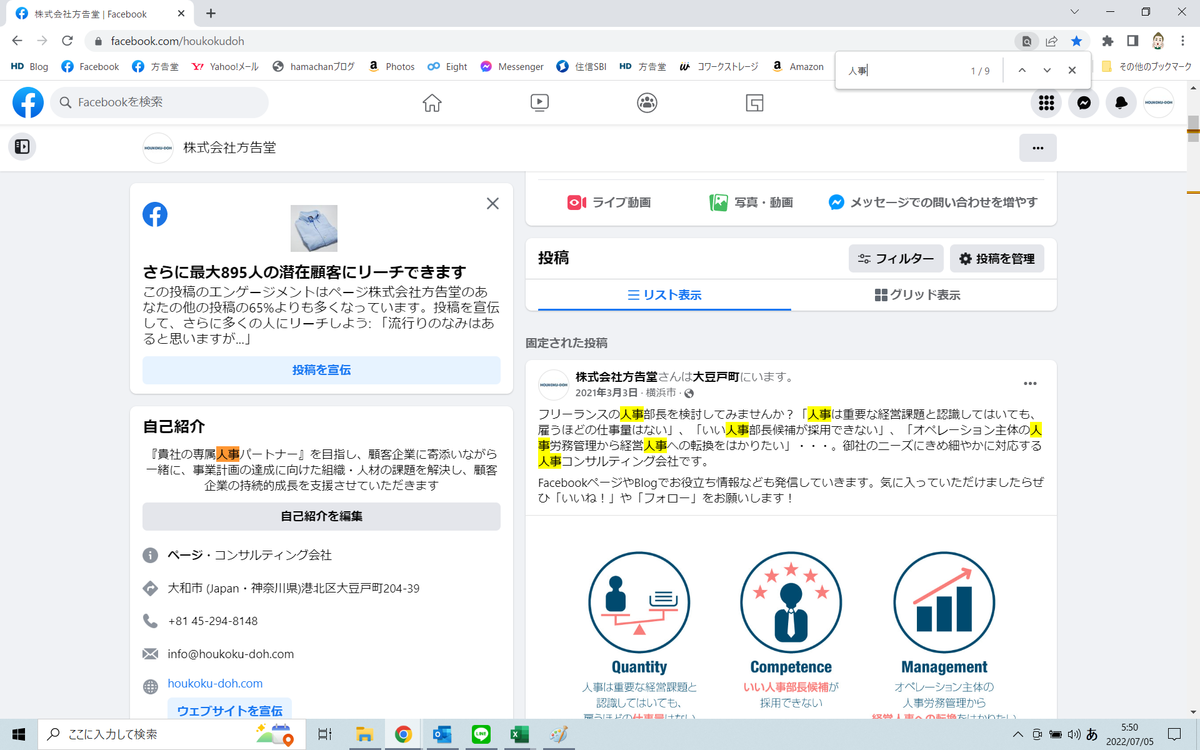The height and width of the screenshot is (750, 1200).
Task: Toggle the left sidebar panel icon
Action: tap(22, 147)
